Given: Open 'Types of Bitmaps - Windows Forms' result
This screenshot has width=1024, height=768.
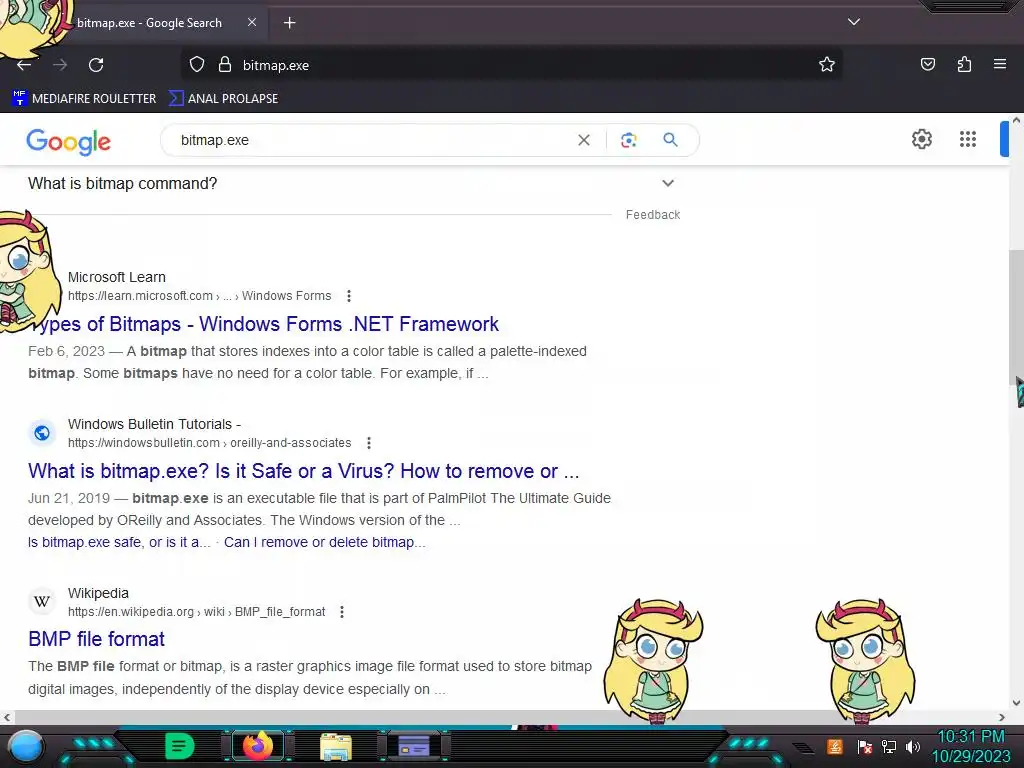Looking at the screenshot, I should [264, 324].
